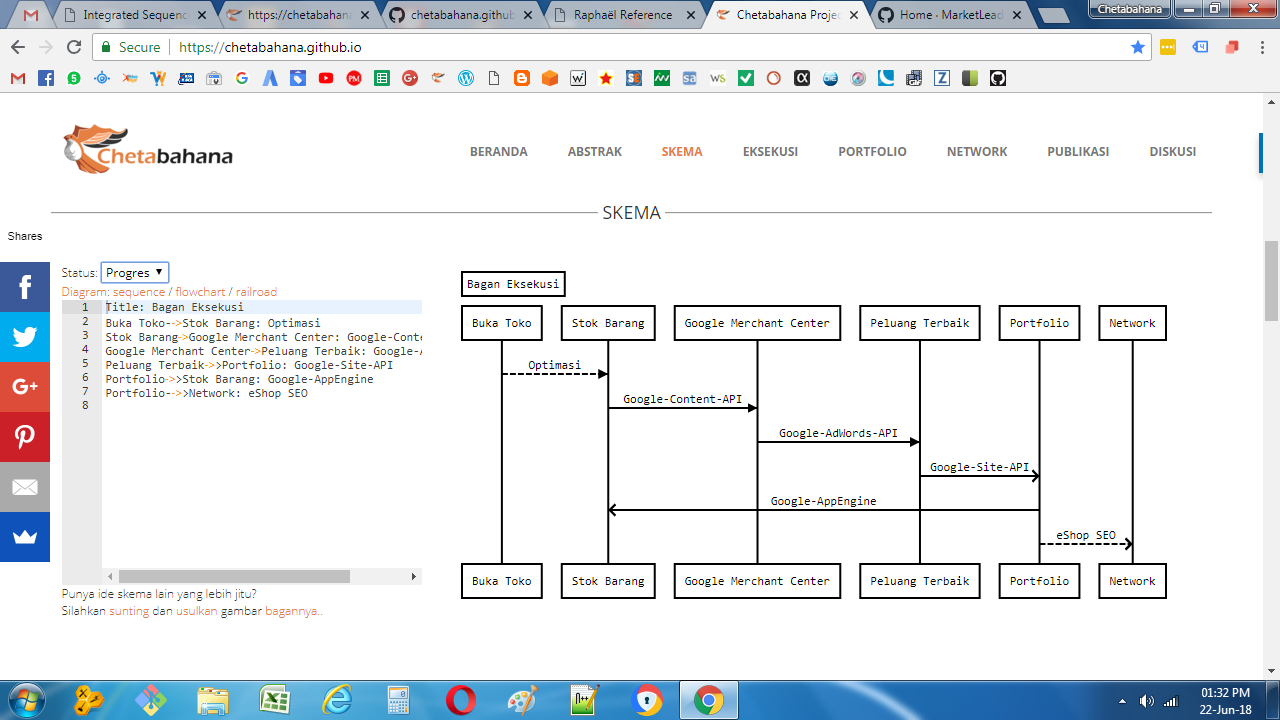Click eShop SEO label in diagram
Viewport: 1280px width, 720px height.
1086,535
